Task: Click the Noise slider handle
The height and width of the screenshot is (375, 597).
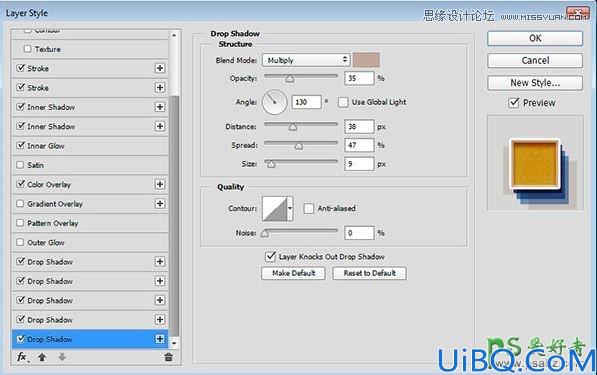Action: coord(265,233)
